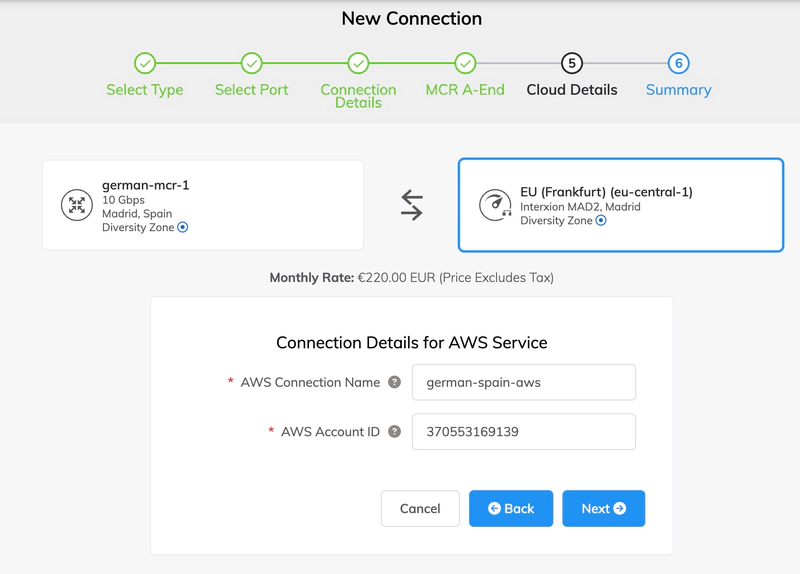Click the AWS Connection Name label
Viewport: 800px width, 574px height.
[x=310, y=382]
